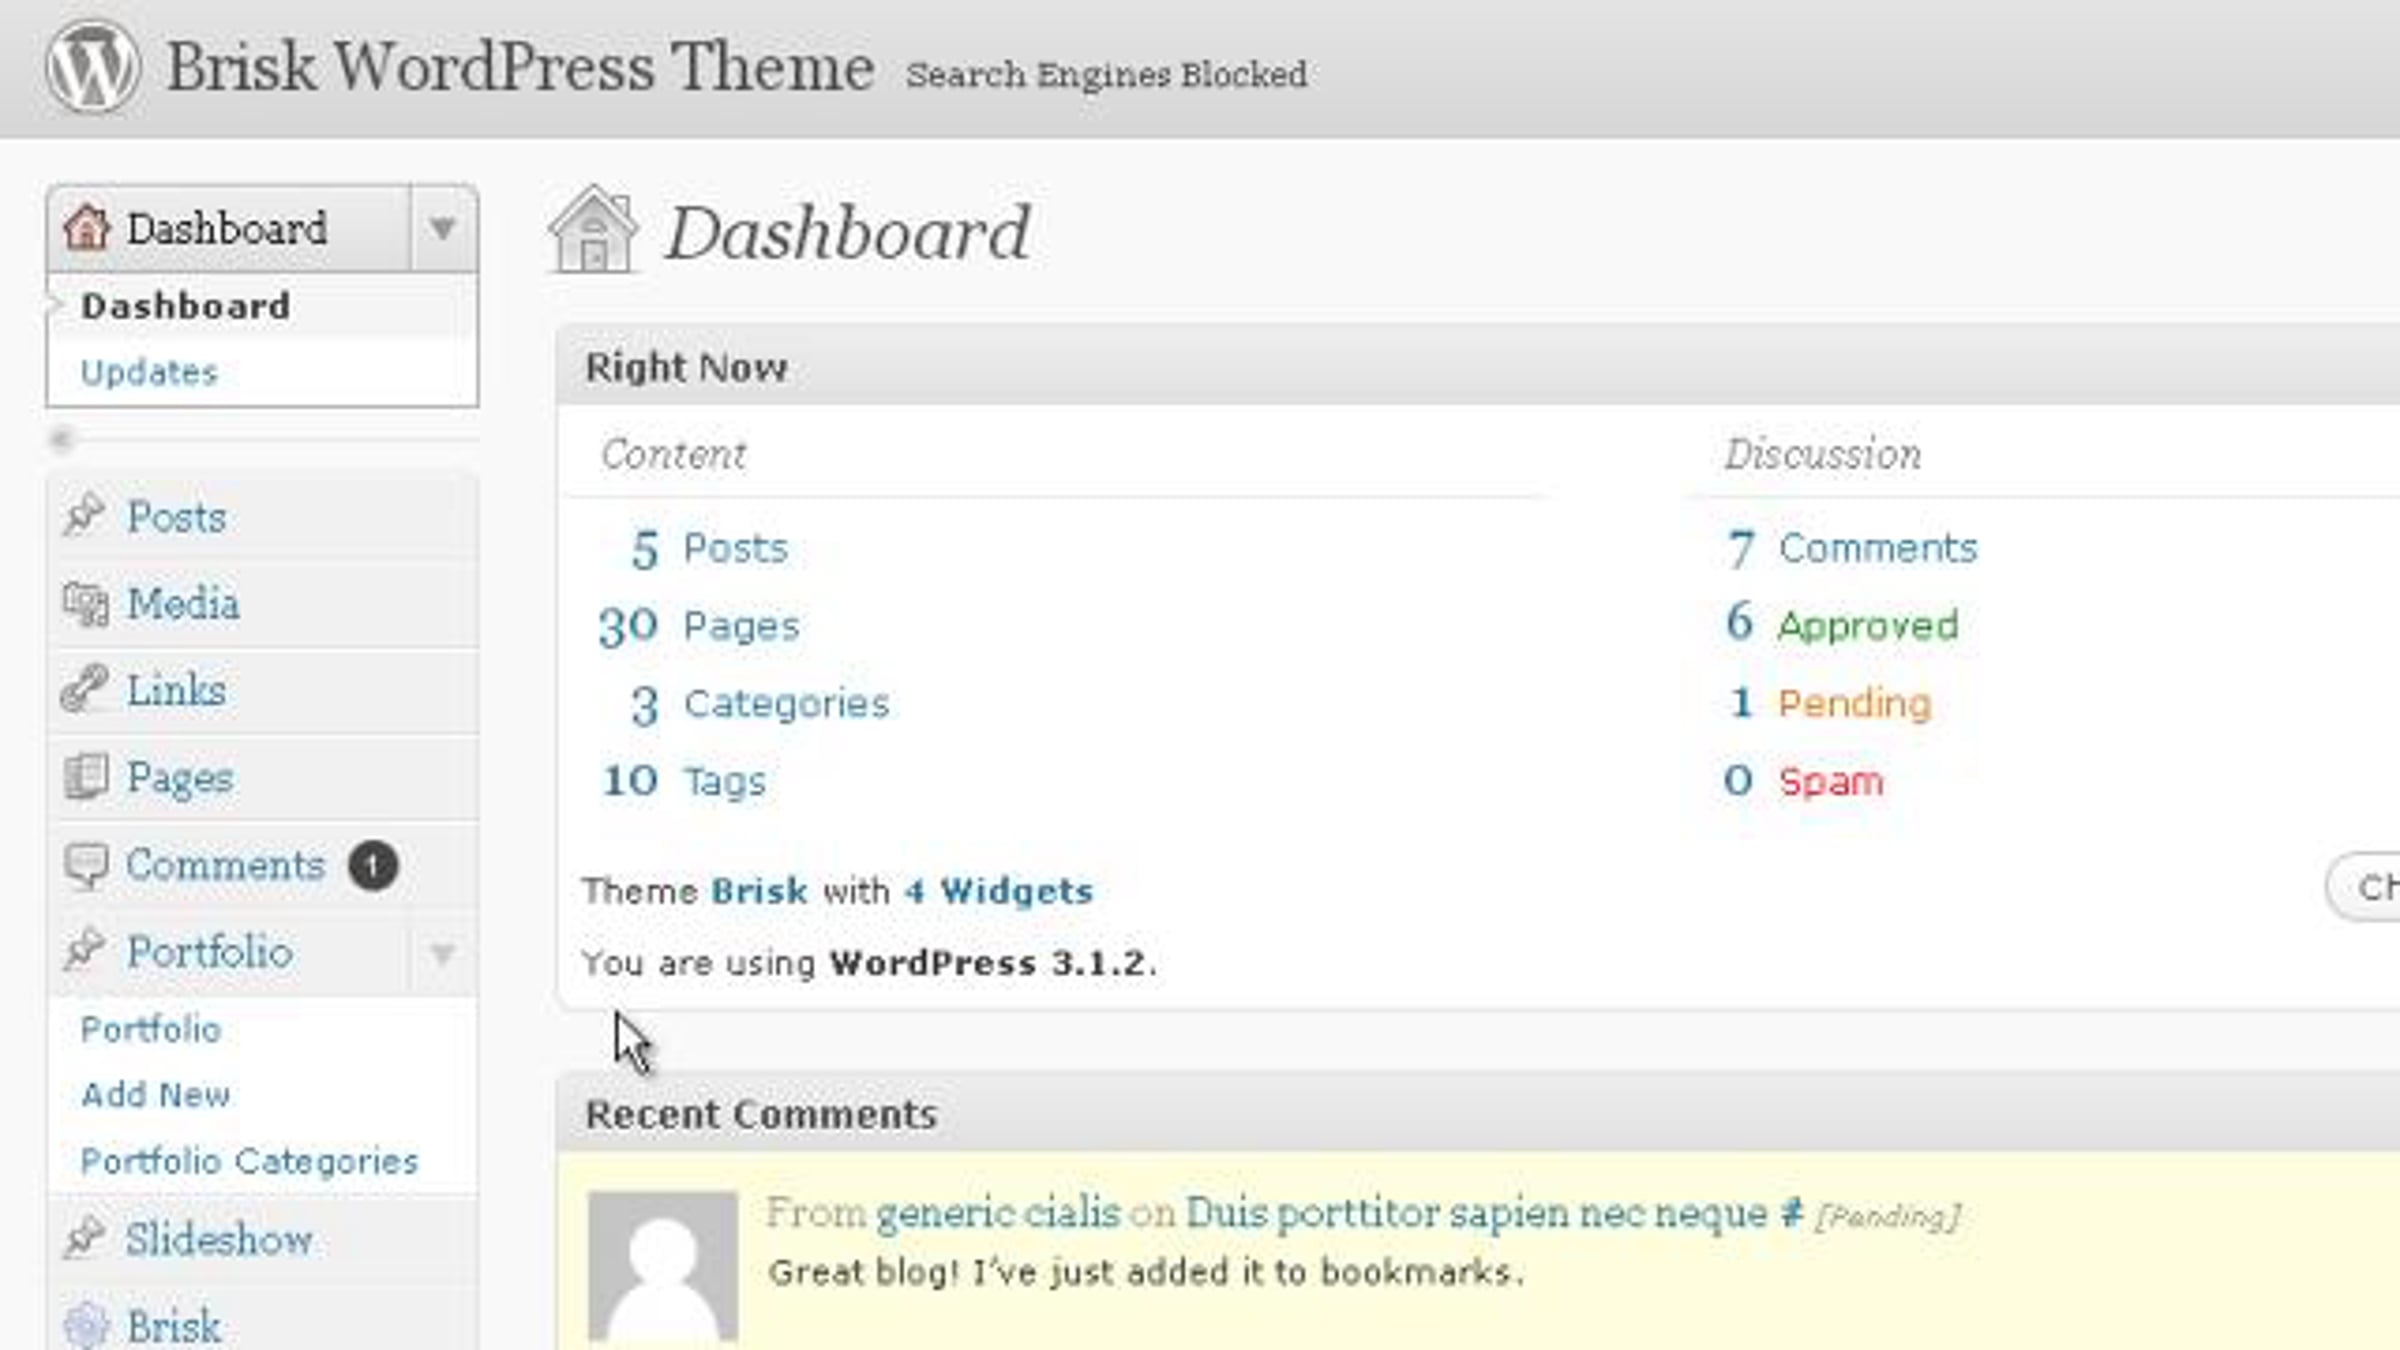
Task: Click the Posts pushpin icon in sidebar
Action: (85, 516)
